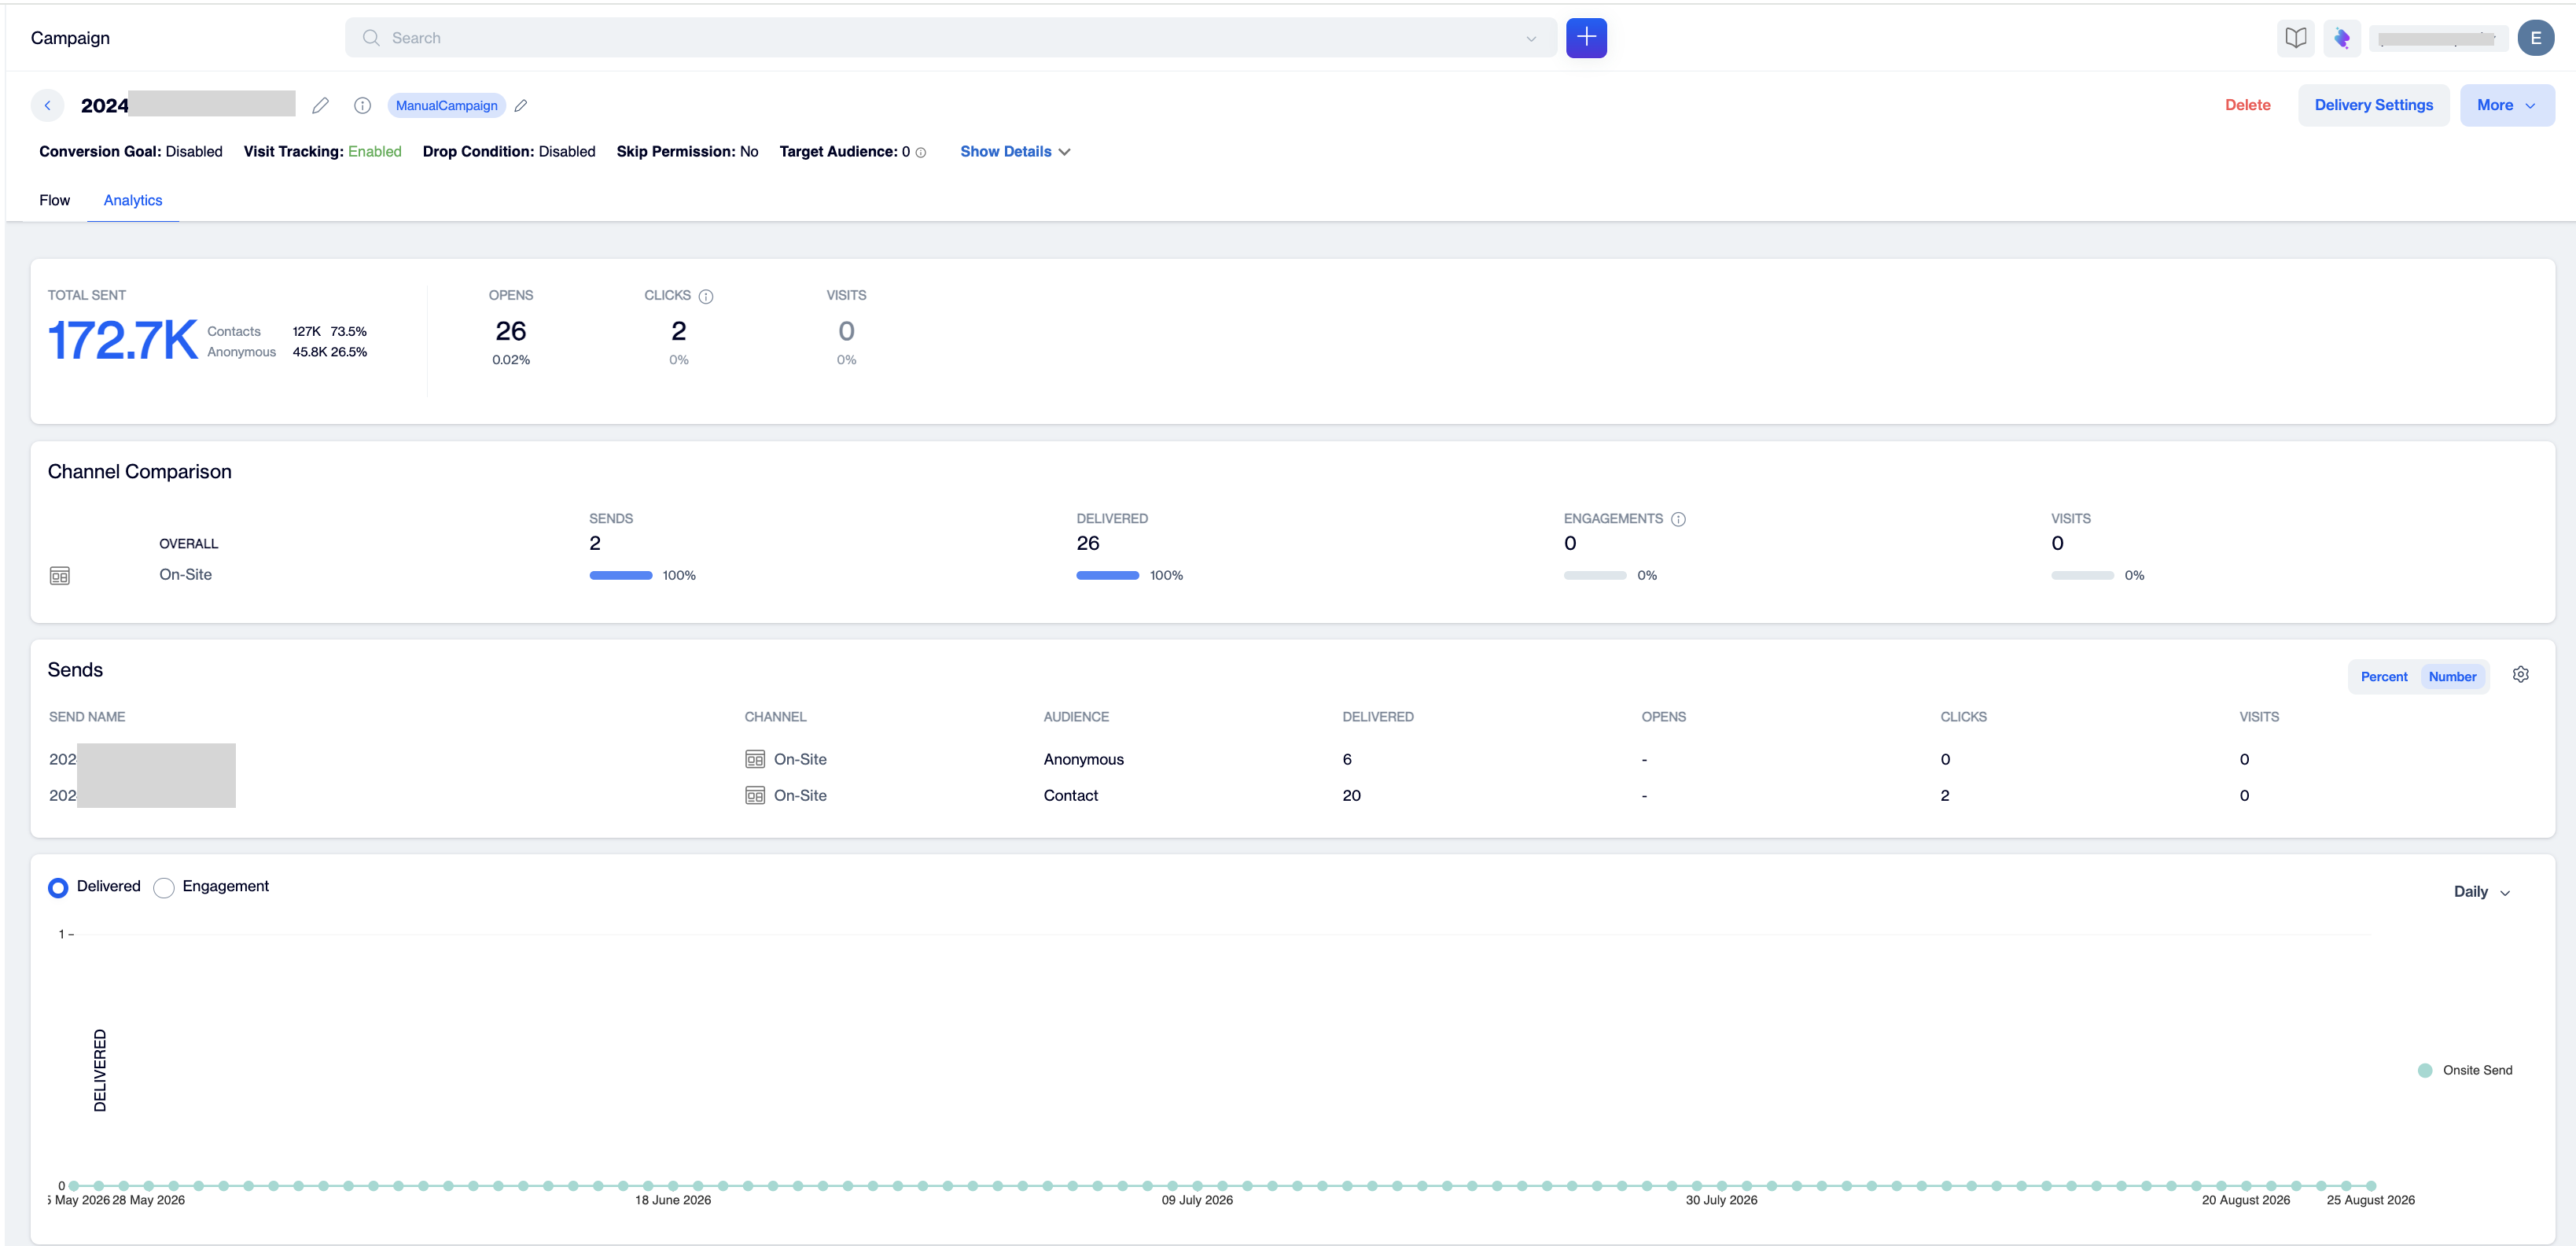Click the Engagements info icon
The width and height of the screenshot is (2576, 1246).
coord(1679,519)
